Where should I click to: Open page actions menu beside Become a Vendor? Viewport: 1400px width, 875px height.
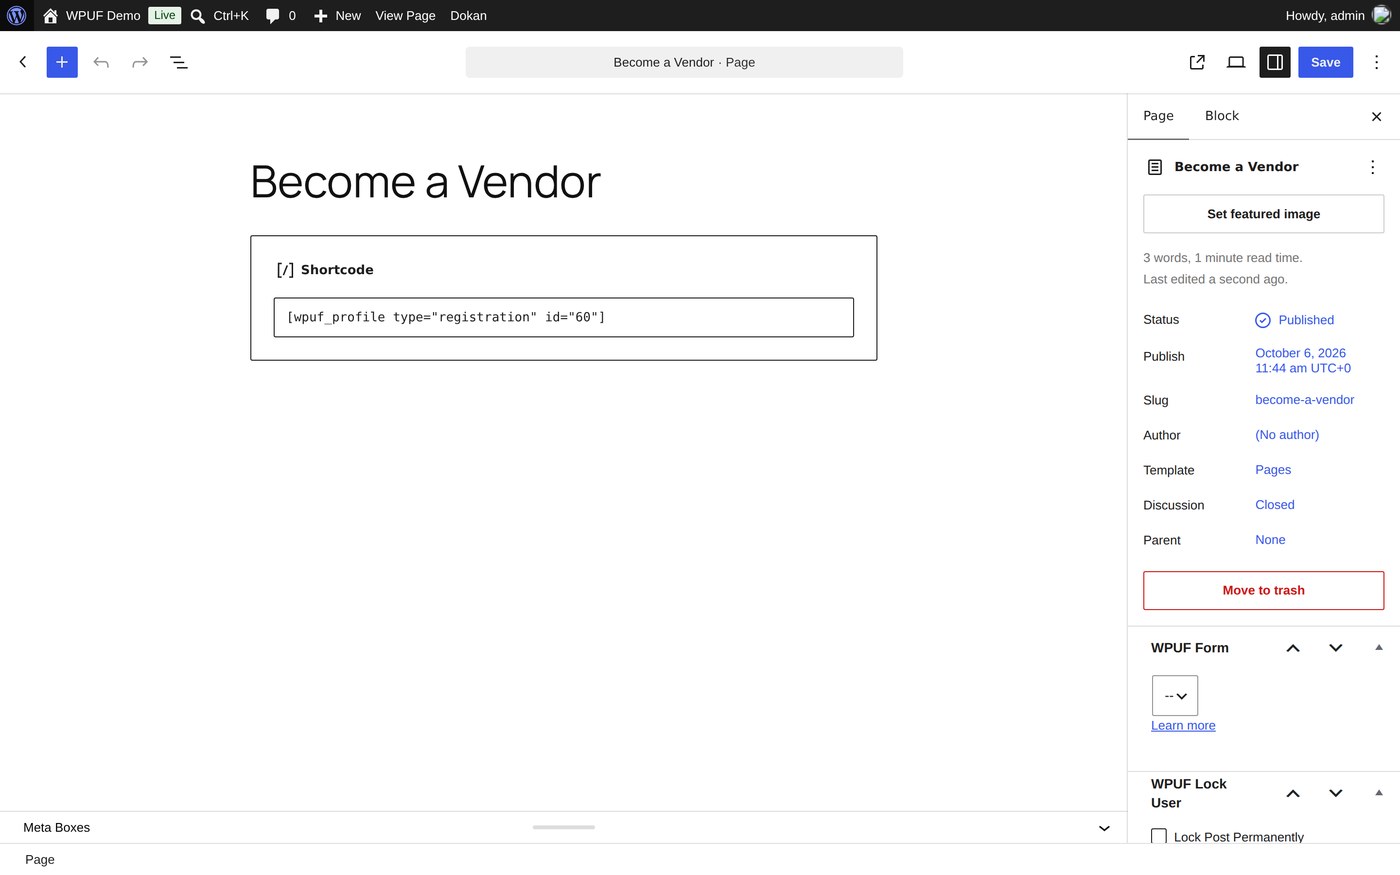coord(1372,167)
